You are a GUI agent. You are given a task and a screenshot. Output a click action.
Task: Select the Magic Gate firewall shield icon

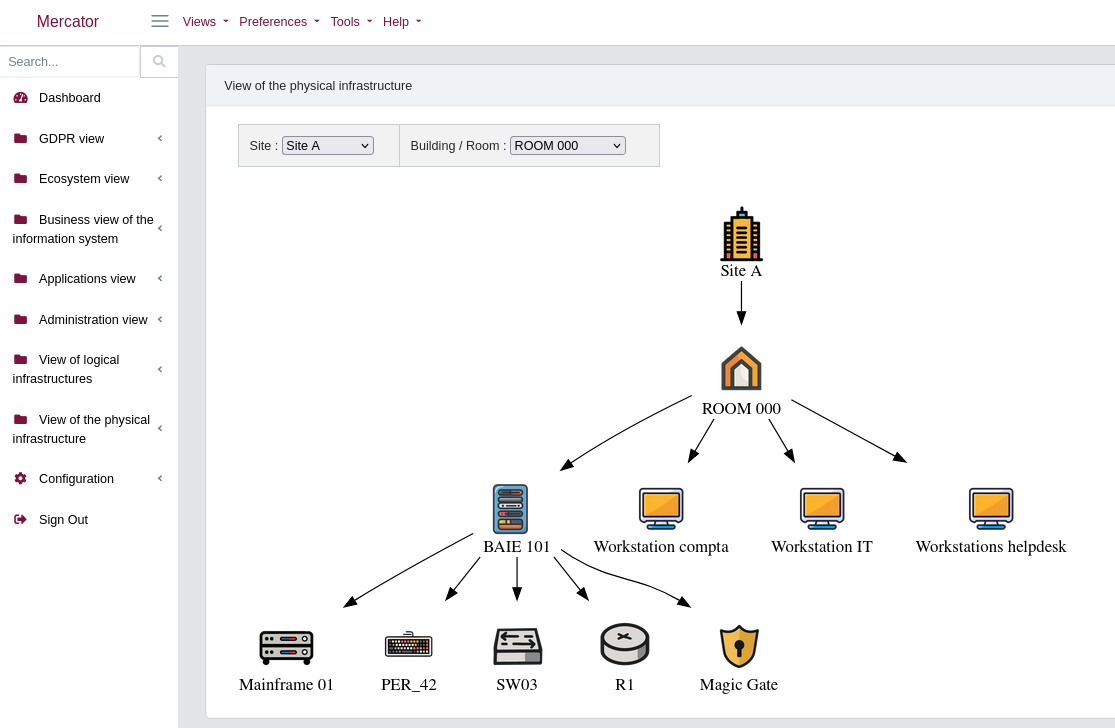click(x=739, y=646)
